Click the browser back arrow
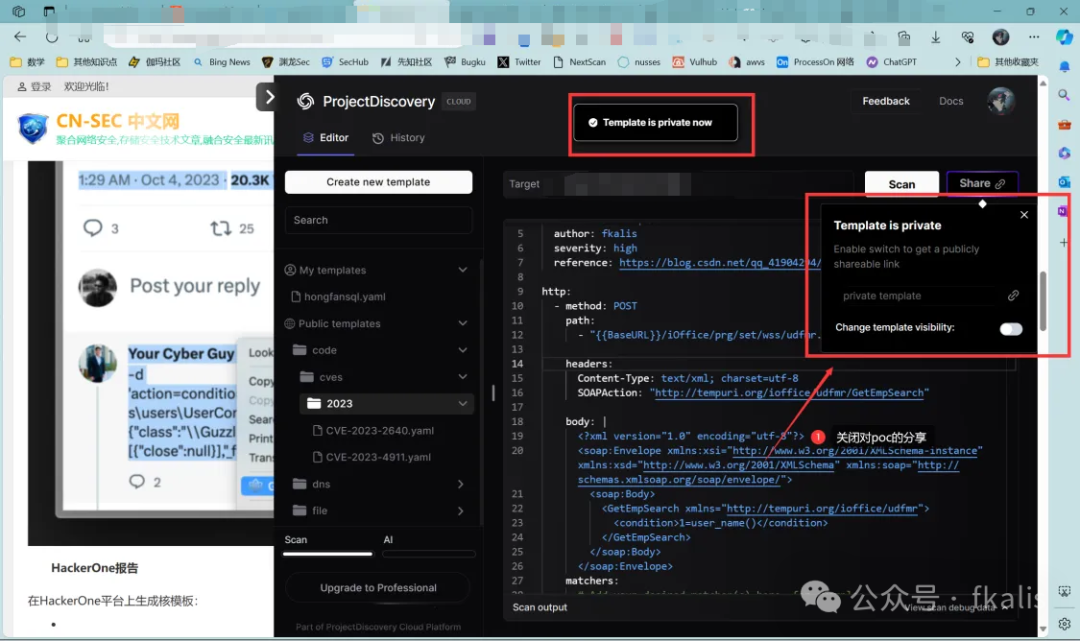This screenshot has height=641, width=1080. coord(20,36)
